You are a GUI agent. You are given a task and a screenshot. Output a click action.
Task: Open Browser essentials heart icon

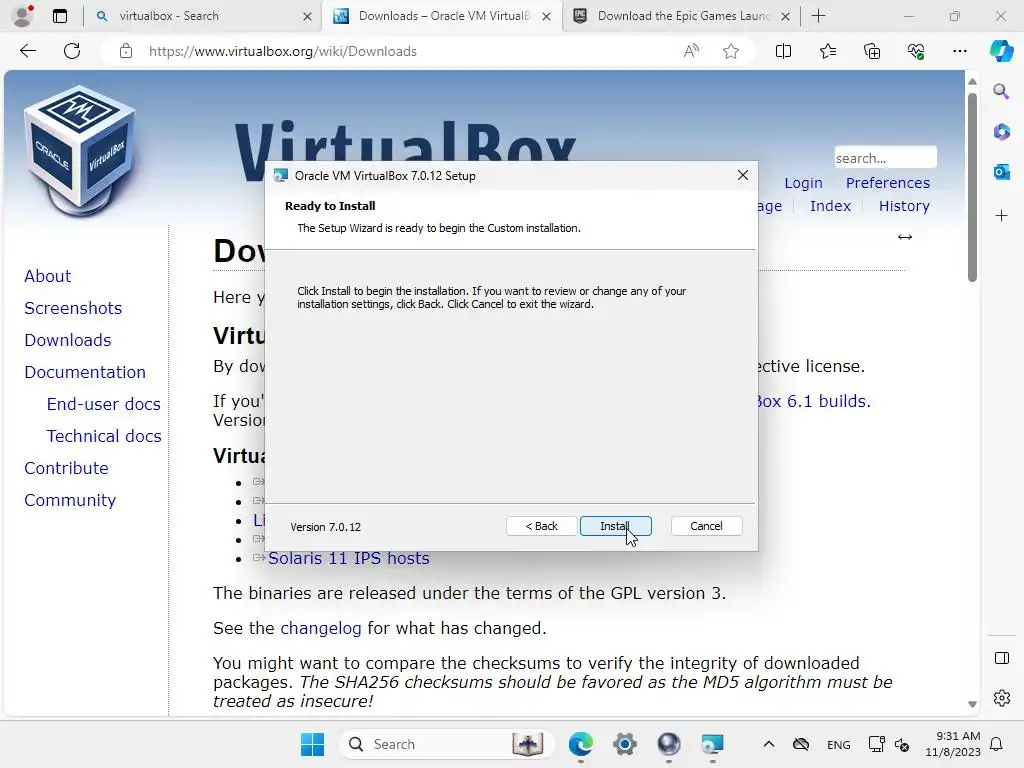(x=916, y=51)
